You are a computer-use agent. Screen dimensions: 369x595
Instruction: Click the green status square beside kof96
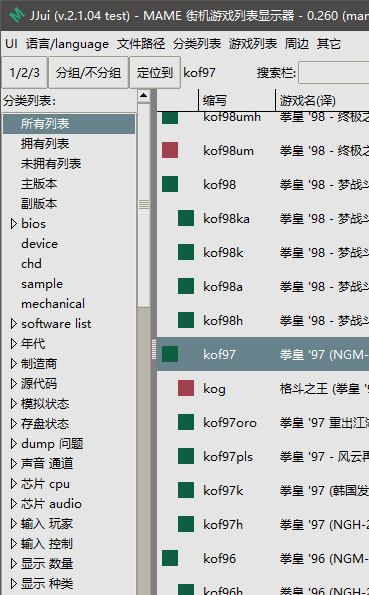click(170, 558)
